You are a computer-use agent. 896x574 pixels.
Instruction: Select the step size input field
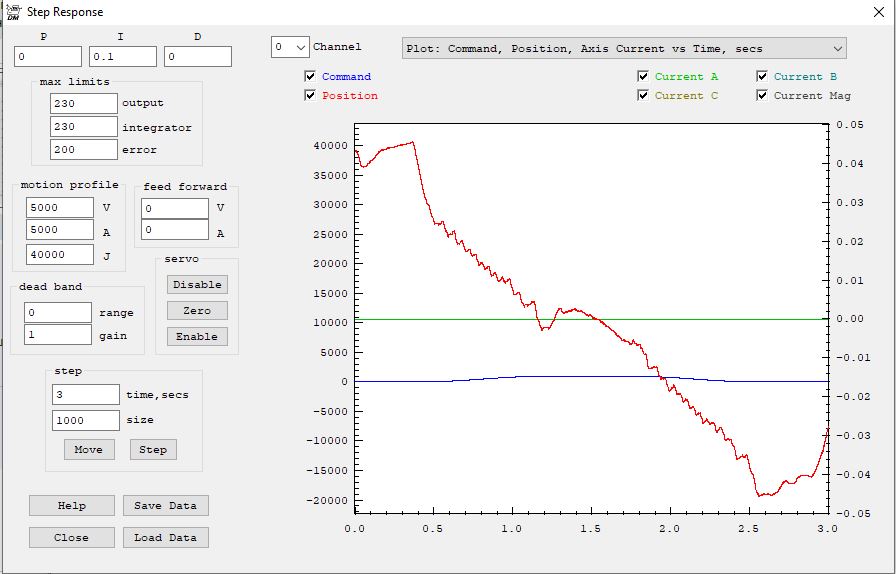click(85, 421)
